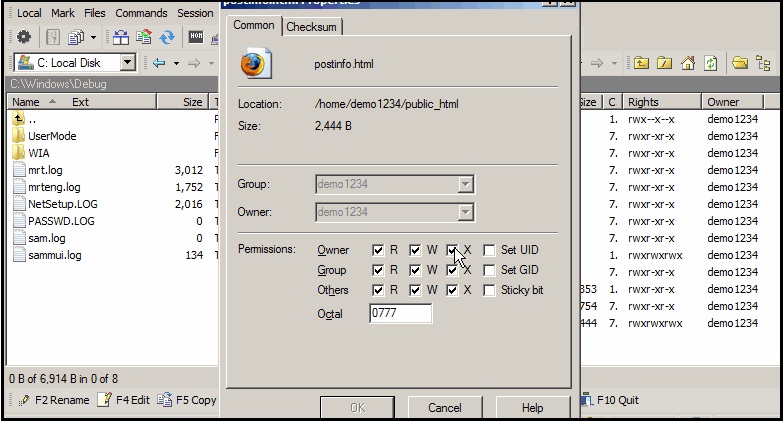783x421 pixels.
Task: Toggle Owner R permission checkbox
Action: (x=378, y=250)
